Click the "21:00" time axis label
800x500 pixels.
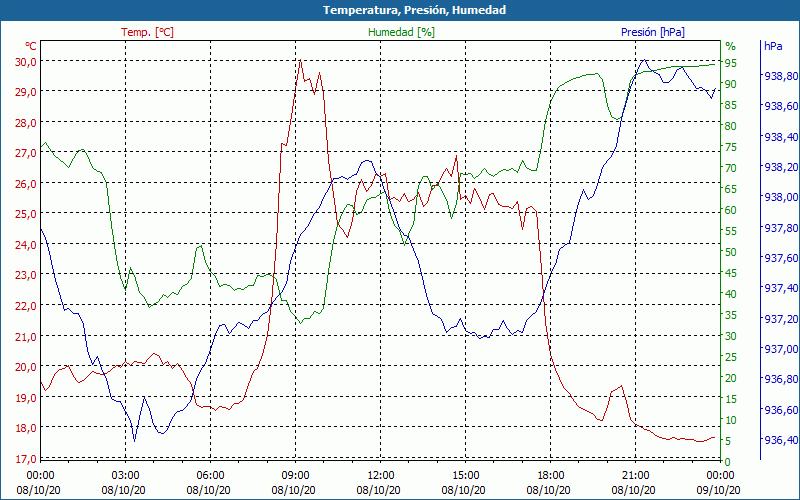(635, 476)
